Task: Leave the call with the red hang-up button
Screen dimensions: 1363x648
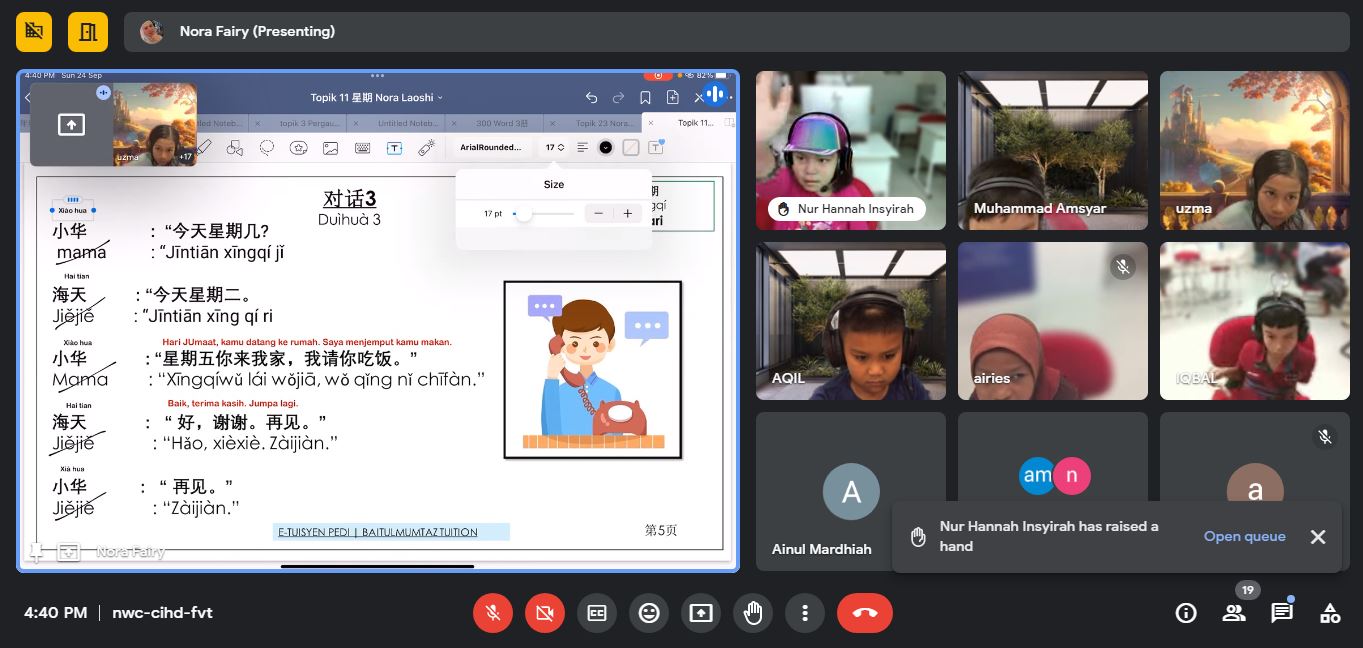Action: [x=865, y=613]
